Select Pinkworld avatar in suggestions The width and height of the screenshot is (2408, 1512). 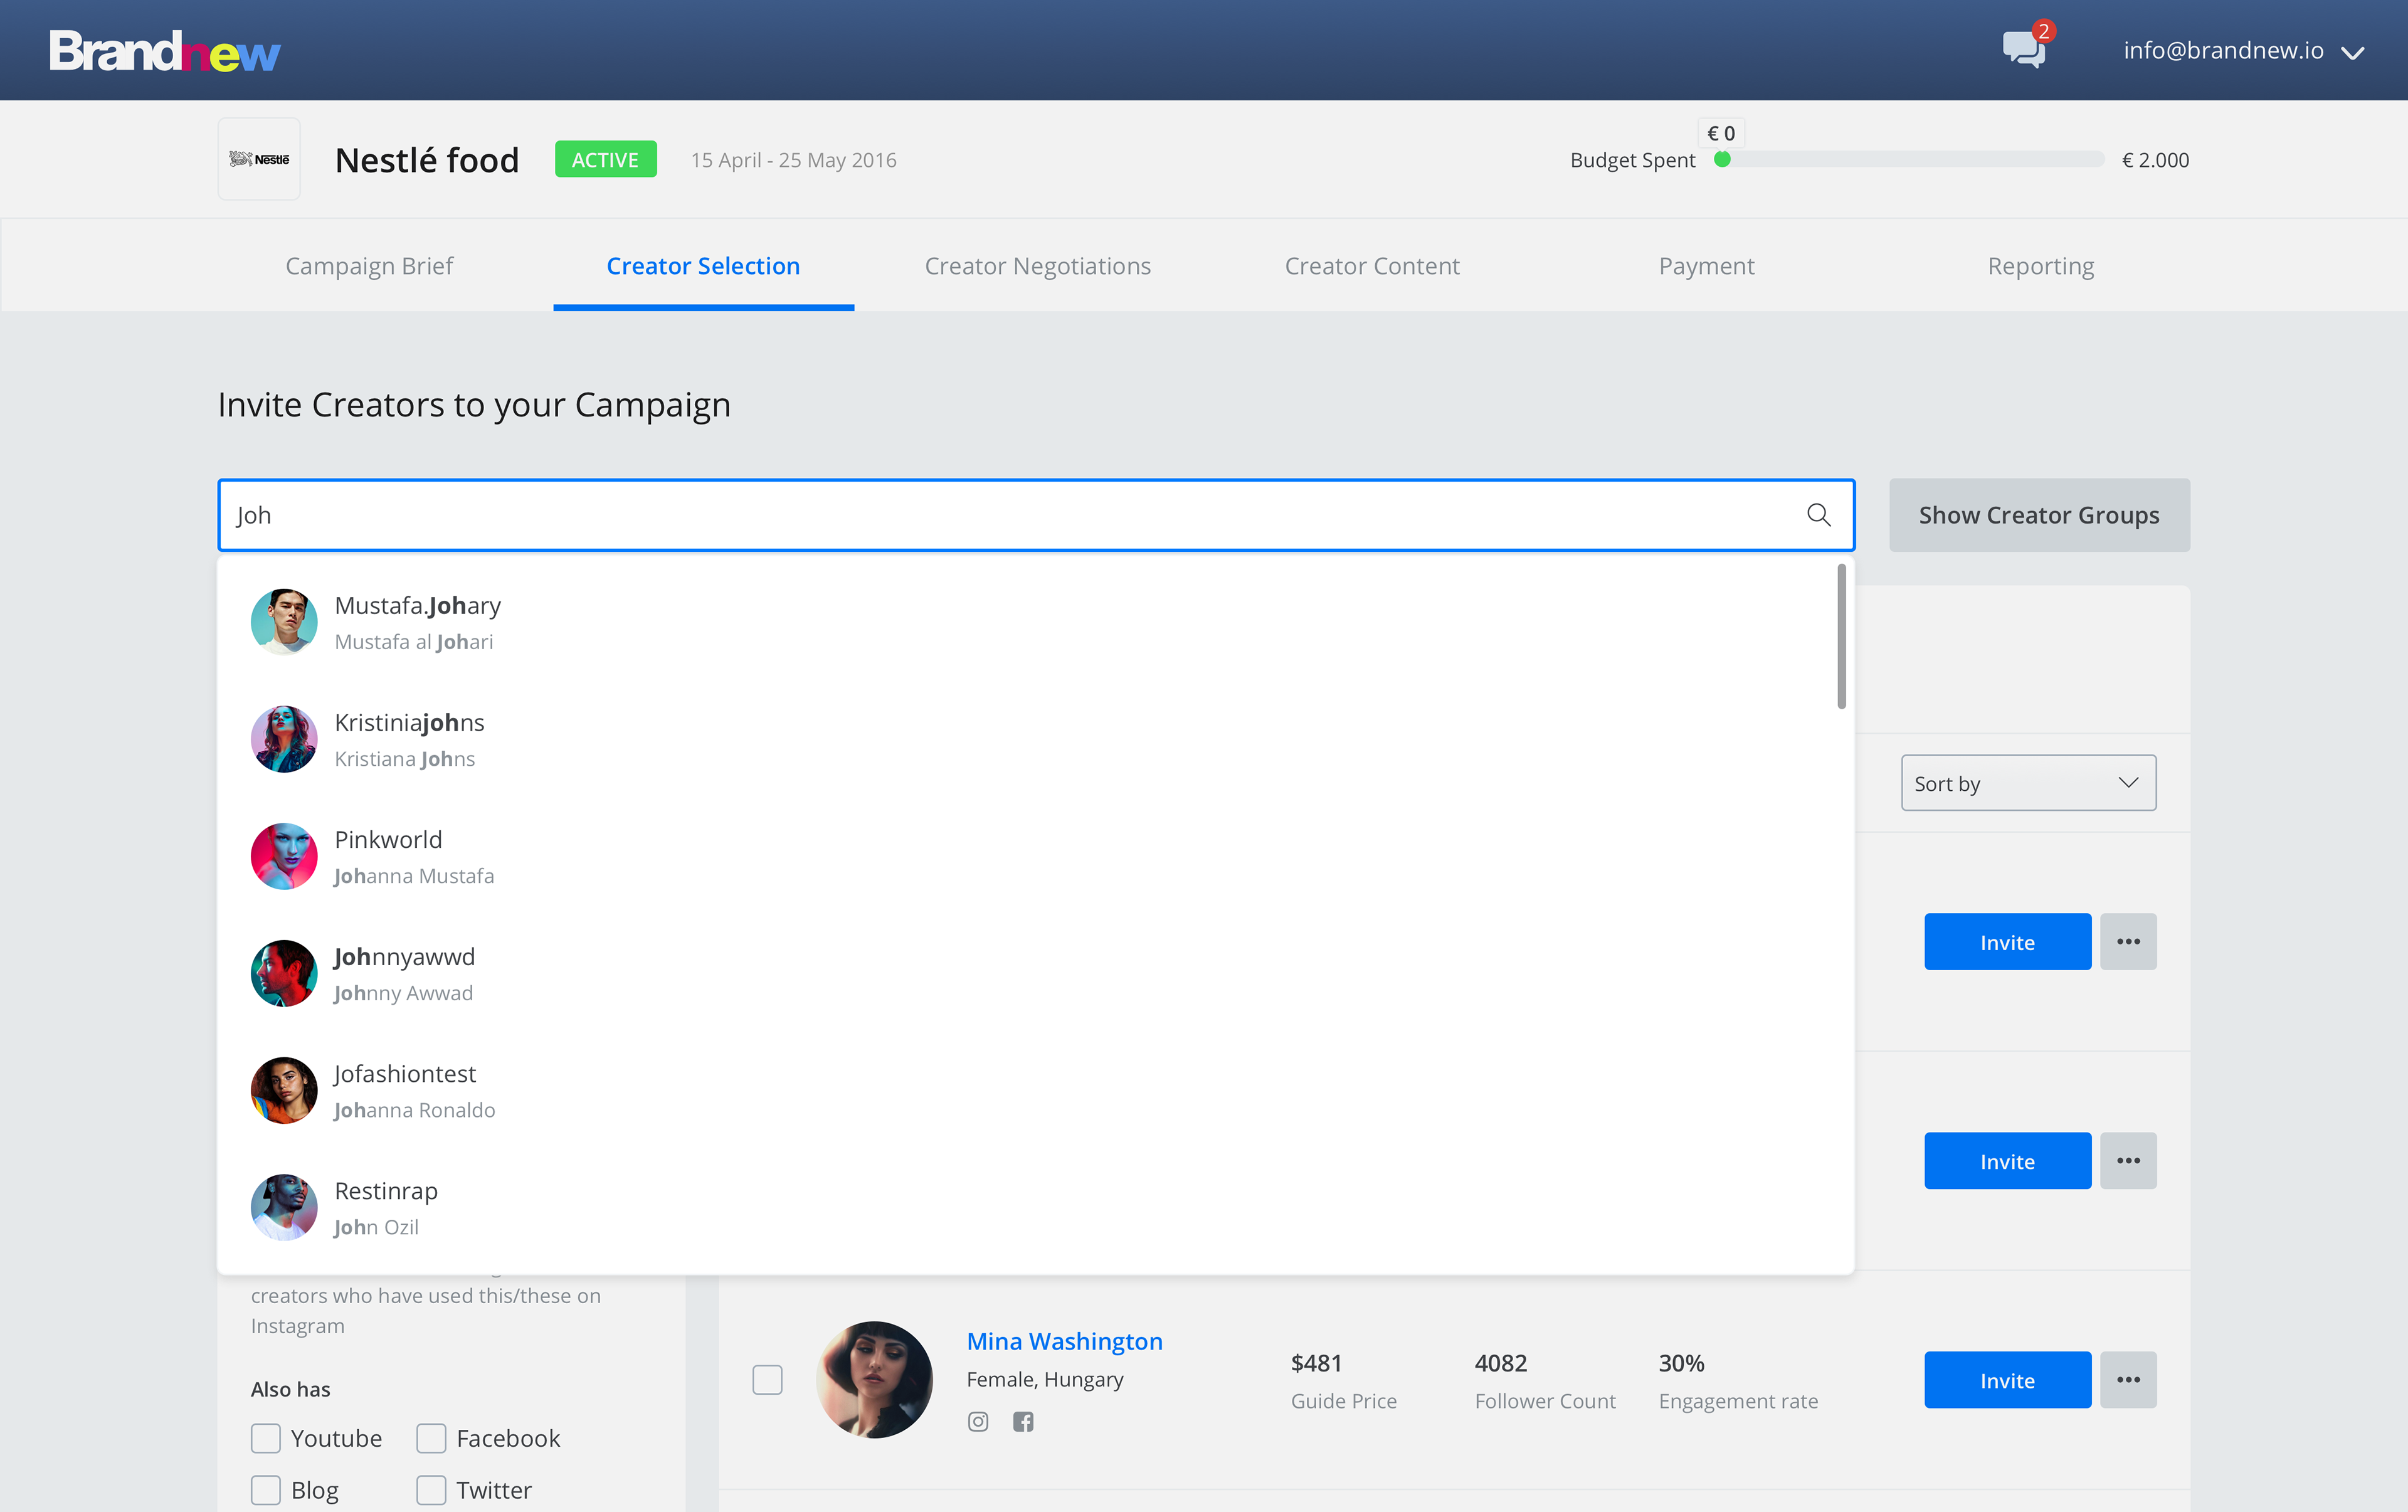click(284, 856)
